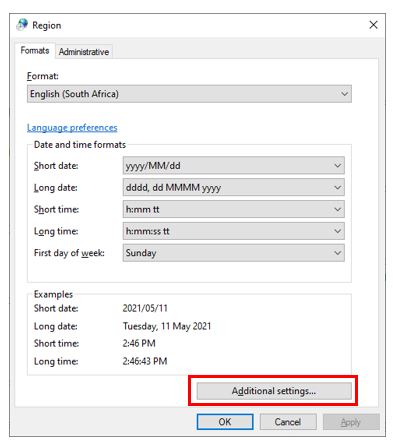The image size is (393, 445).
Task: Open the Format English (South Africa) dropdown
Action: (x=189, y=94)
